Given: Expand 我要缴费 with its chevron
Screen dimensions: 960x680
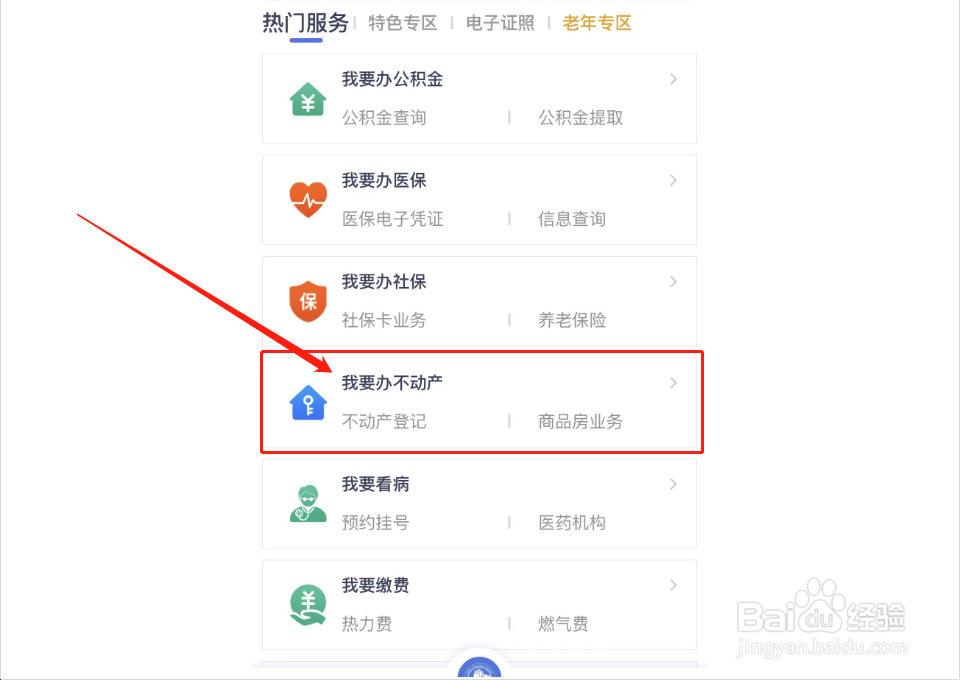Looking at the screenshot, I should click(673, 585).
